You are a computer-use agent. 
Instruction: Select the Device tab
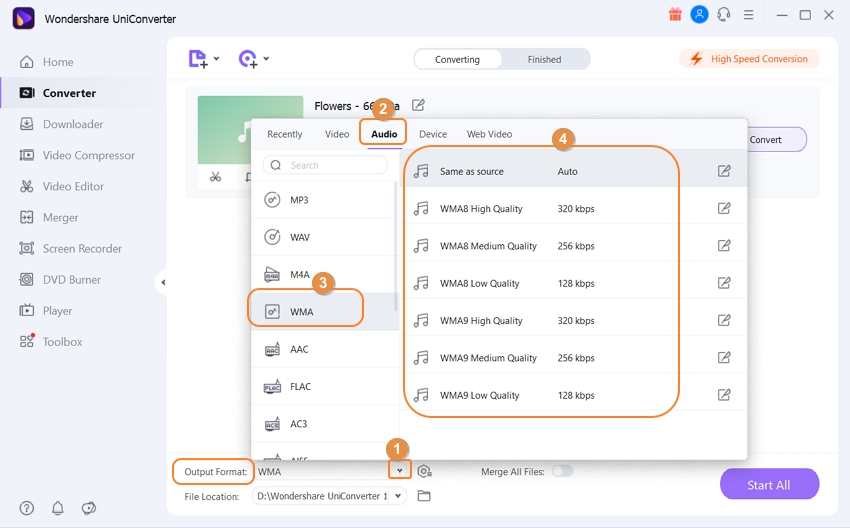tap(433, 134)
